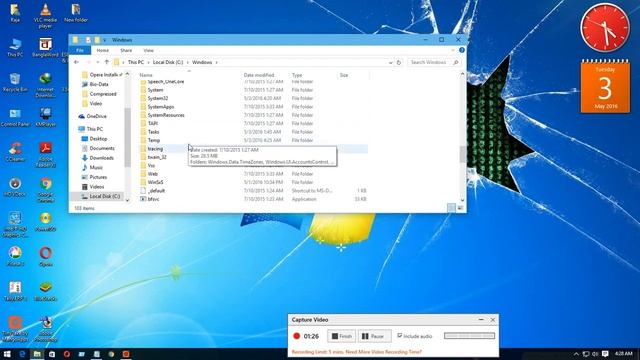This screenshot has height=360, width=640.
Task: Click Need More Video Recording Time link
Action: pos(384,352)
